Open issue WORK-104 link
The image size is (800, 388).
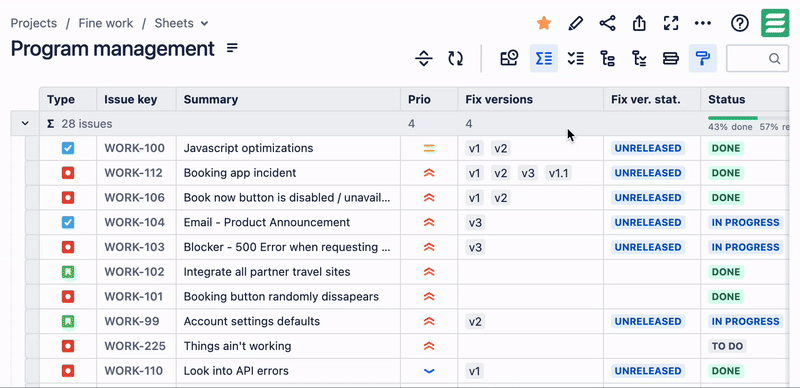click(135, 223)
